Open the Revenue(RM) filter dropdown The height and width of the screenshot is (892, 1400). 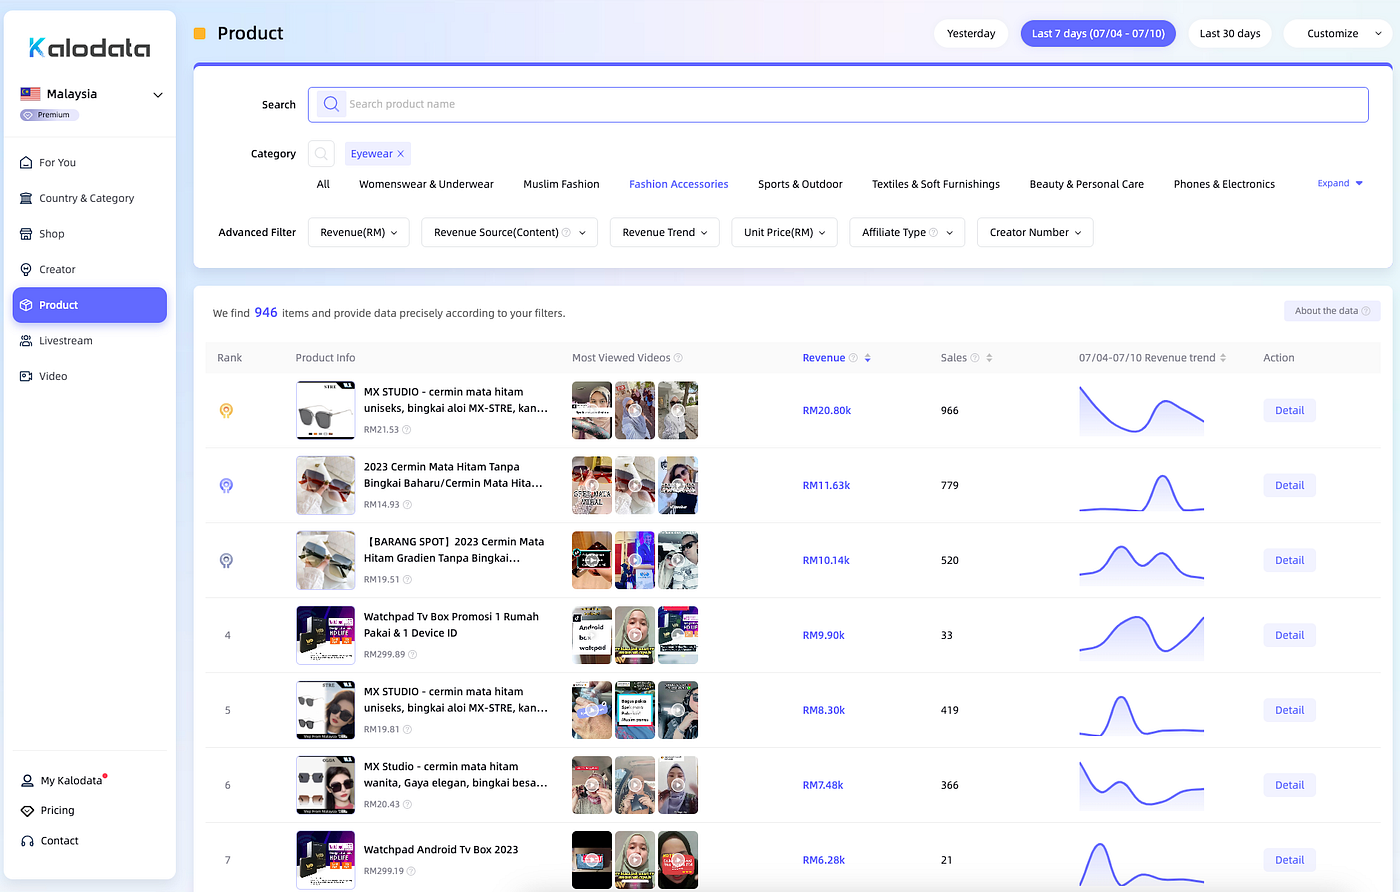pos(359,232)
